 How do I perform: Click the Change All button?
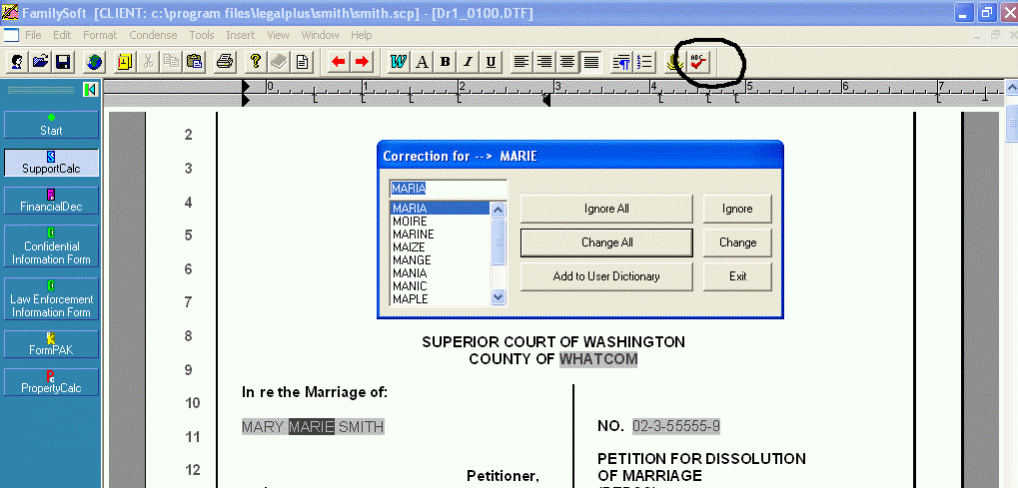[606, 242]
